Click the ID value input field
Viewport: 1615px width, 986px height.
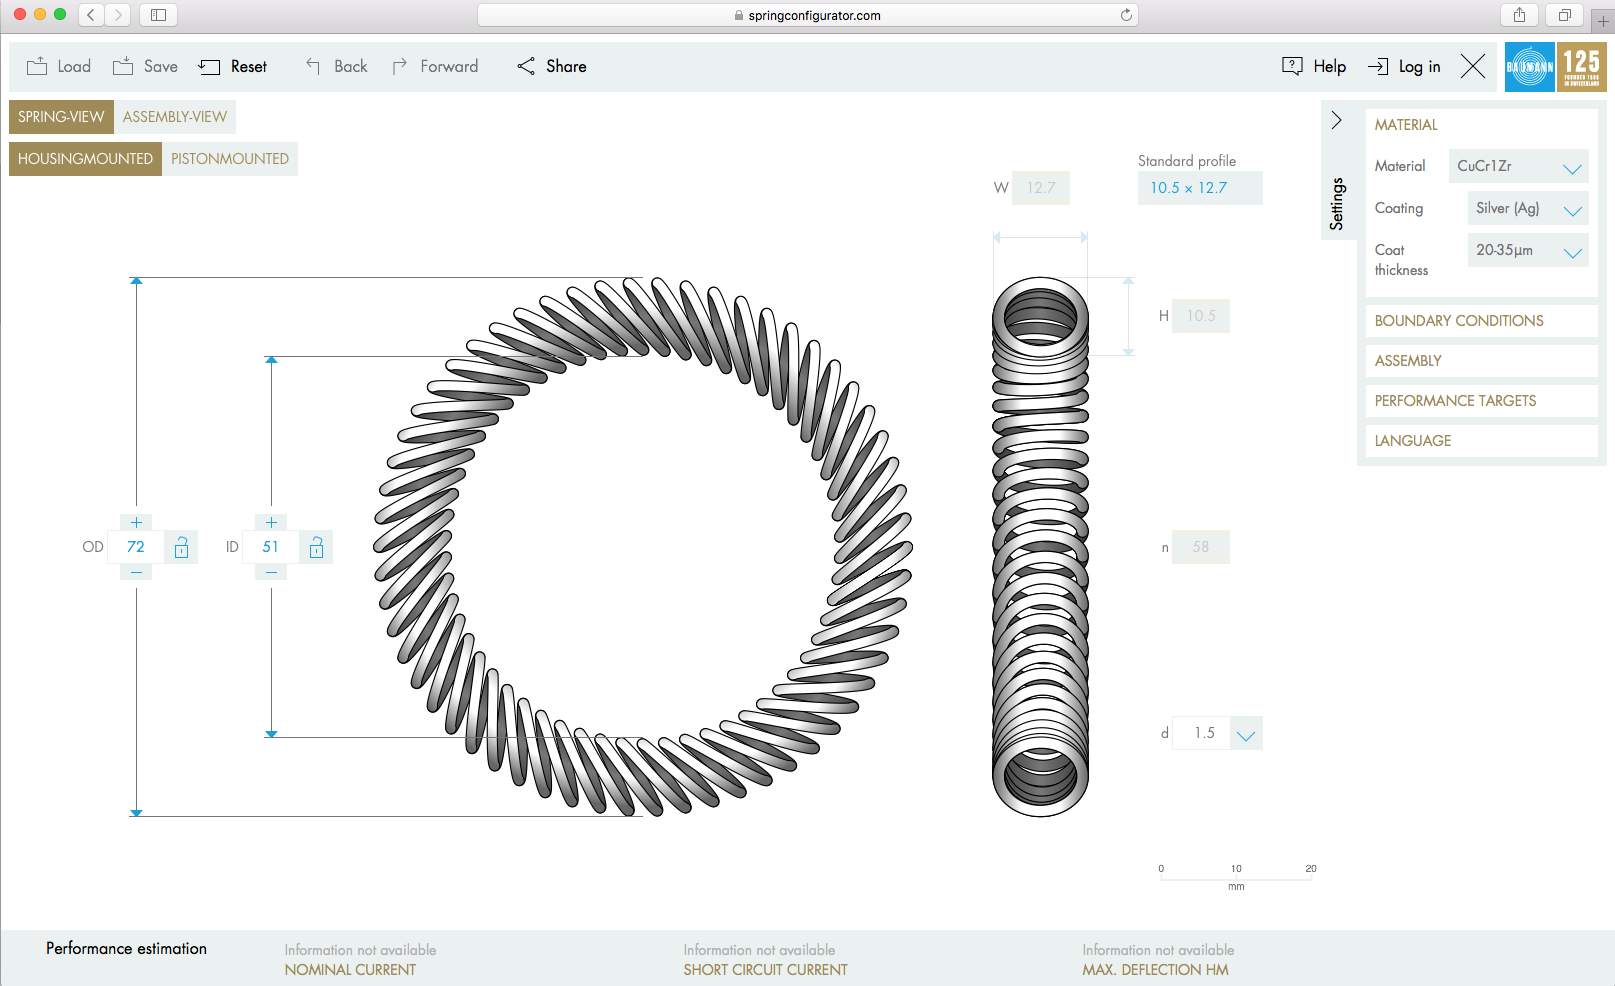271,547
